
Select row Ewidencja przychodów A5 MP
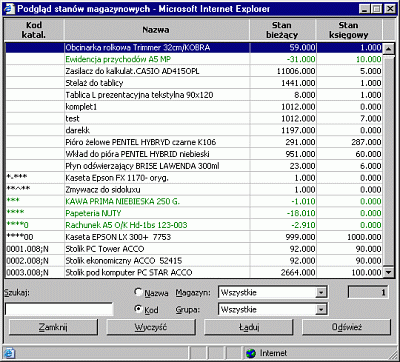pos(194,59)
